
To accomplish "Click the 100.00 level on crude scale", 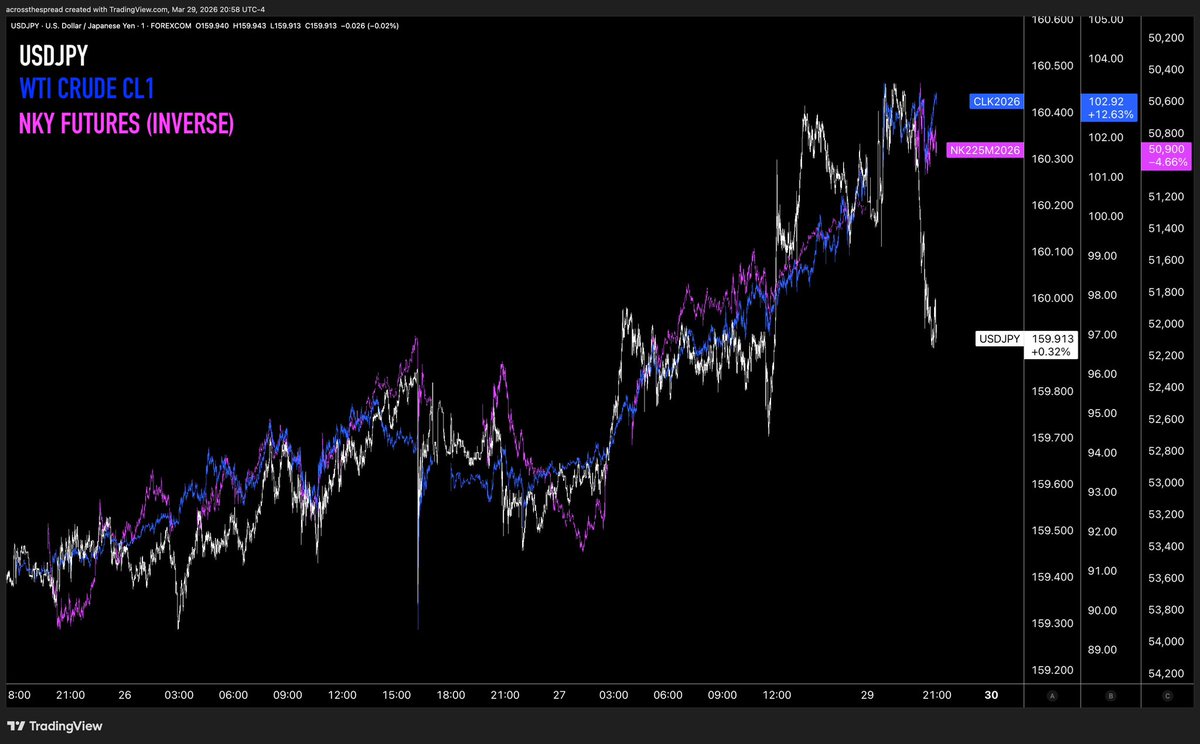I will pyautogui.click(x=1106, y=216).
